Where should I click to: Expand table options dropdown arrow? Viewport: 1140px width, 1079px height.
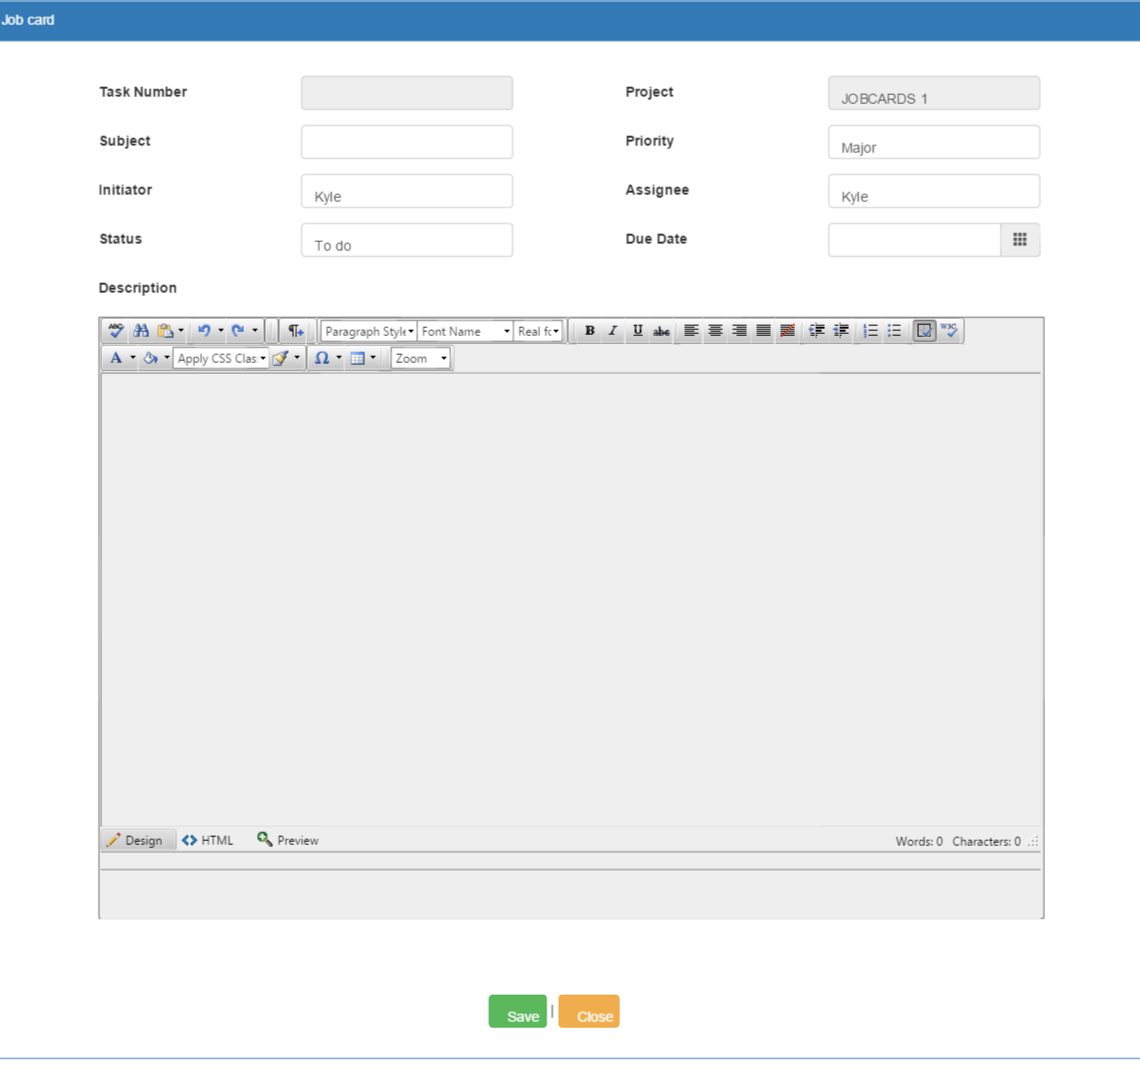373,358
